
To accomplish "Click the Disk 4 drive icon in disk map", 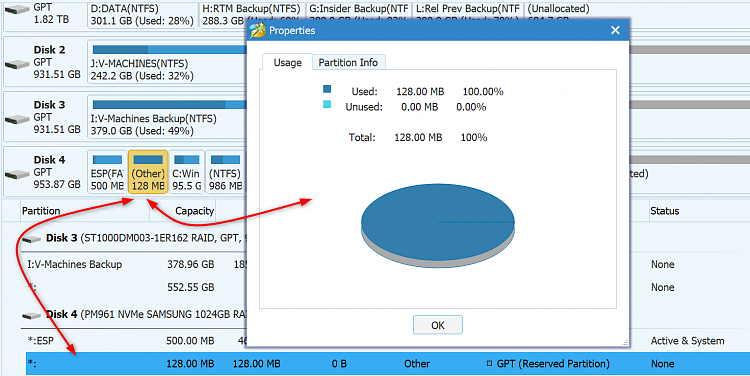I will click(18, 174).
